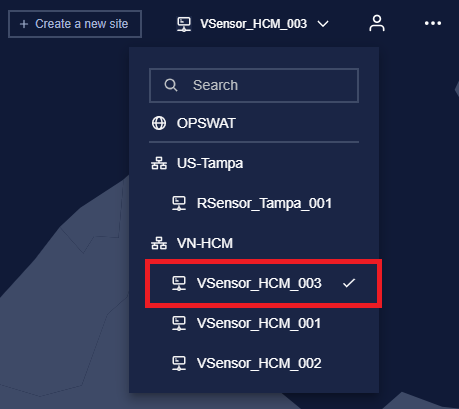Click the sensor icon beside RSensor_Tampa_001
This screenshot has width=459, height=409.
[x=179, y=203]
